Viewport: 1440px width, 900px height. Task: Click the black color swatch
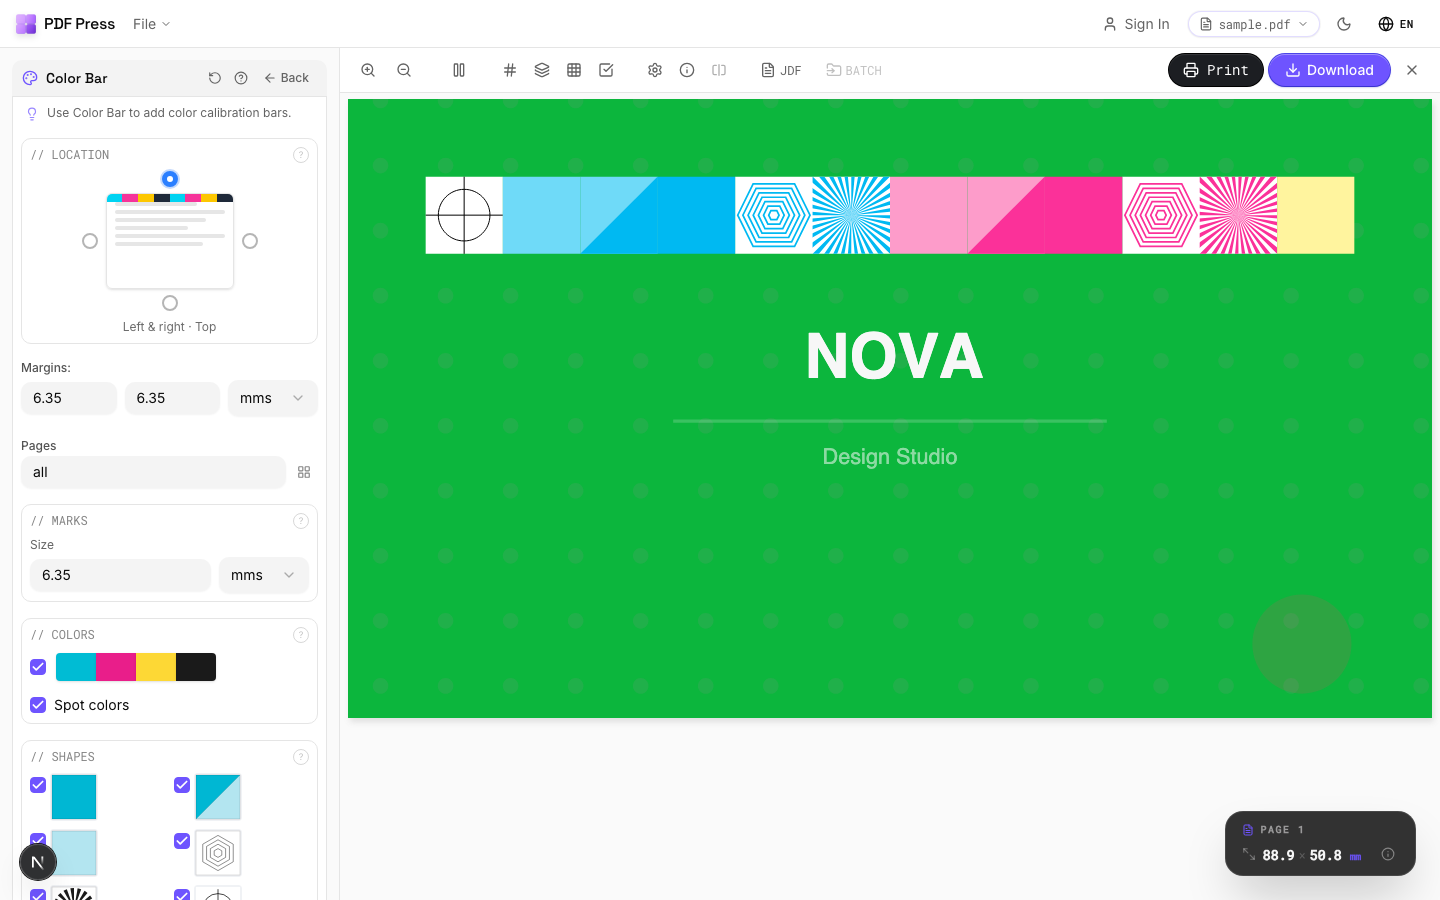coord(196,667)
